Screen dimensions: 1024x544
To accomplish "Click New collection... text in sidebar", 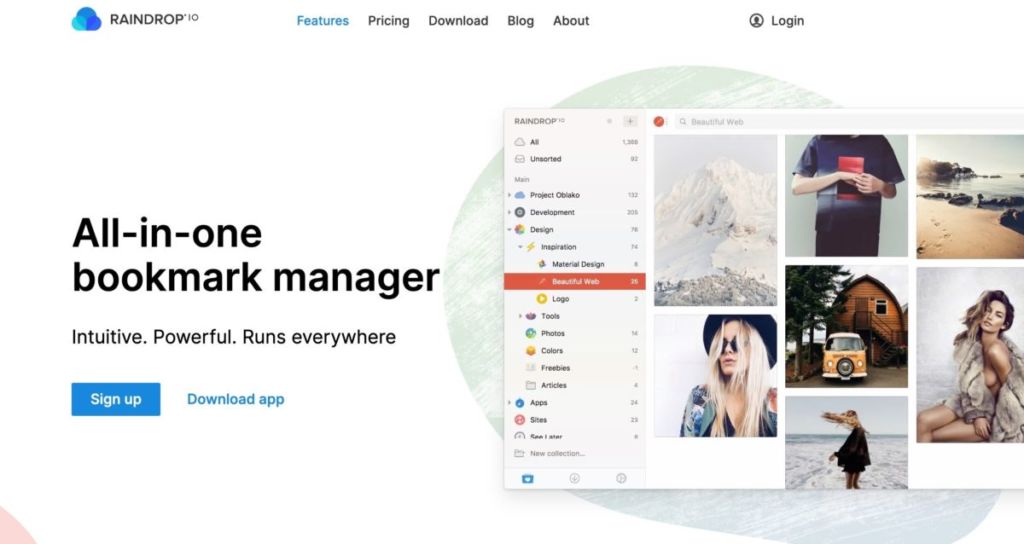I will 558,453.
